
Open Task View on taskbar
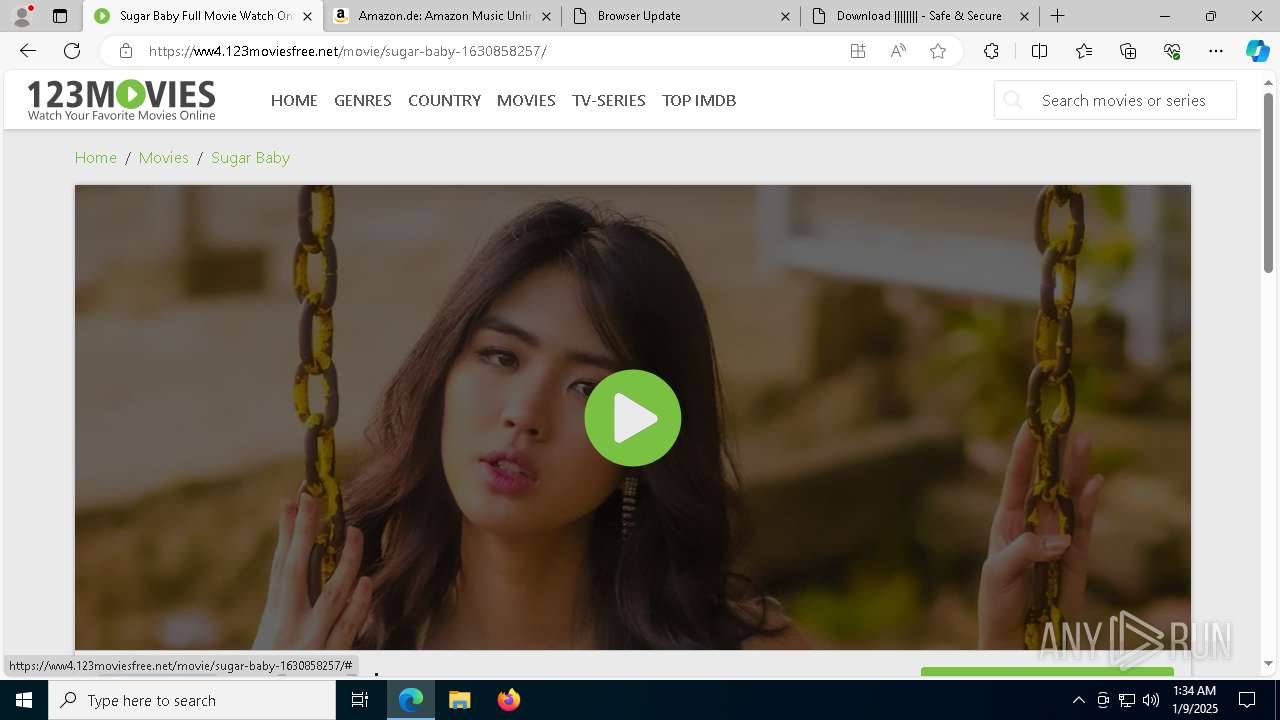point(360,700)
